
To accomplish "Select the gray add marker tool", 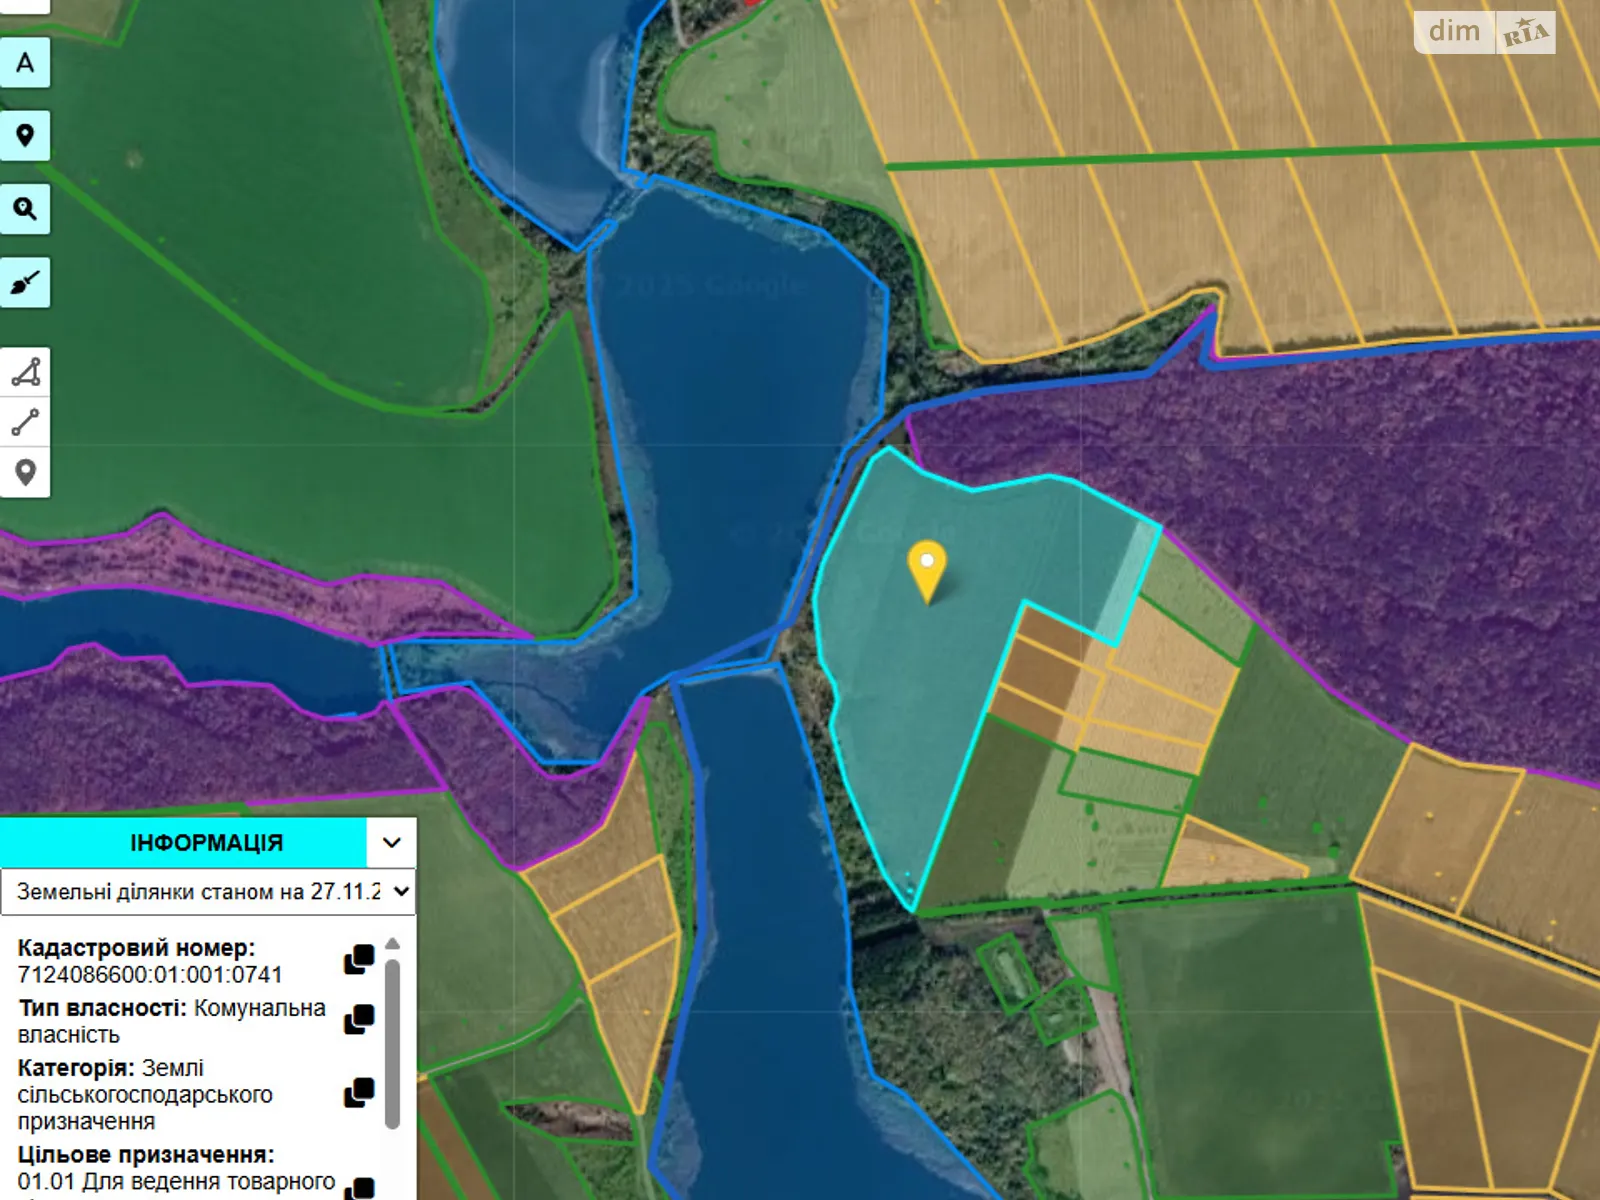I will 25,472.
